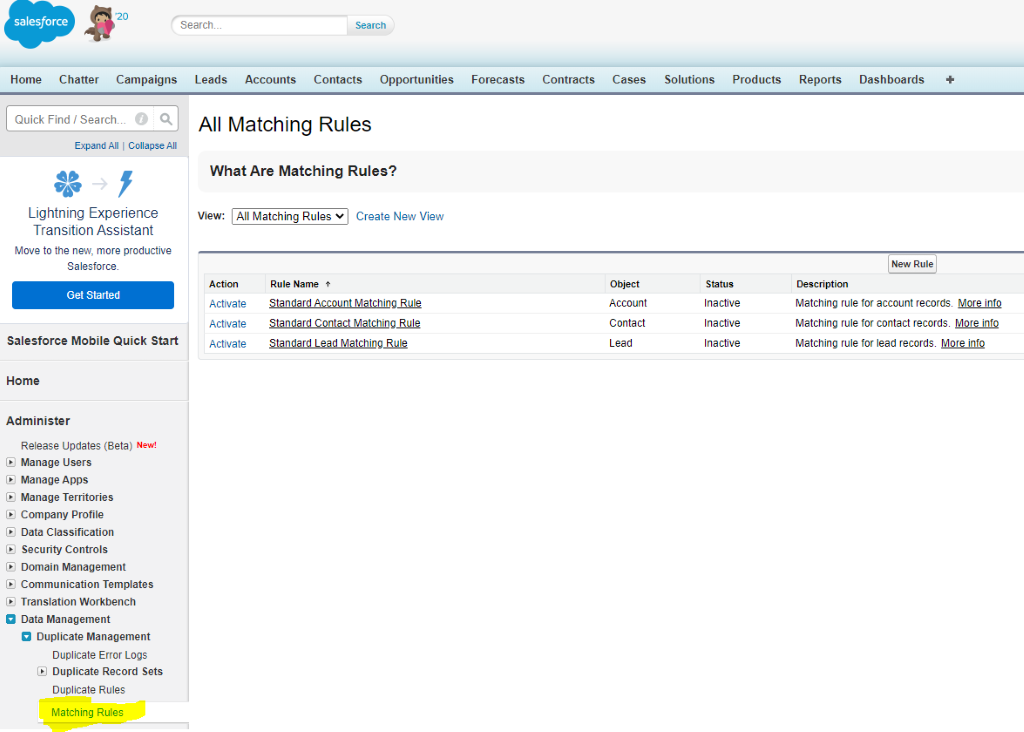Open the Forecasts tab

(498, 80)
